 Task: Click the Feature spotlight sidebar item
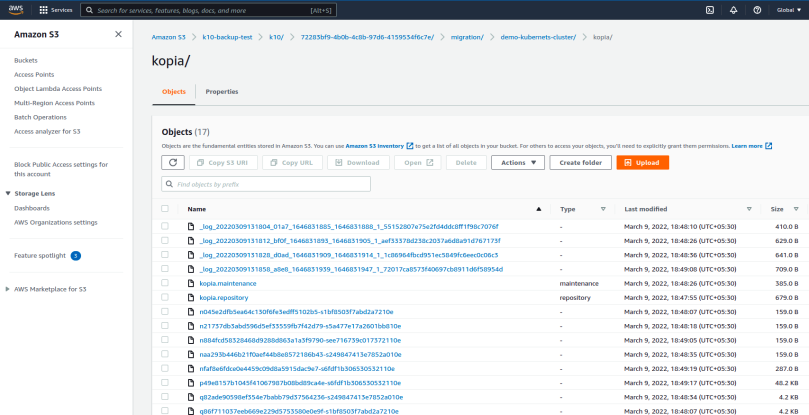point(40,256)
